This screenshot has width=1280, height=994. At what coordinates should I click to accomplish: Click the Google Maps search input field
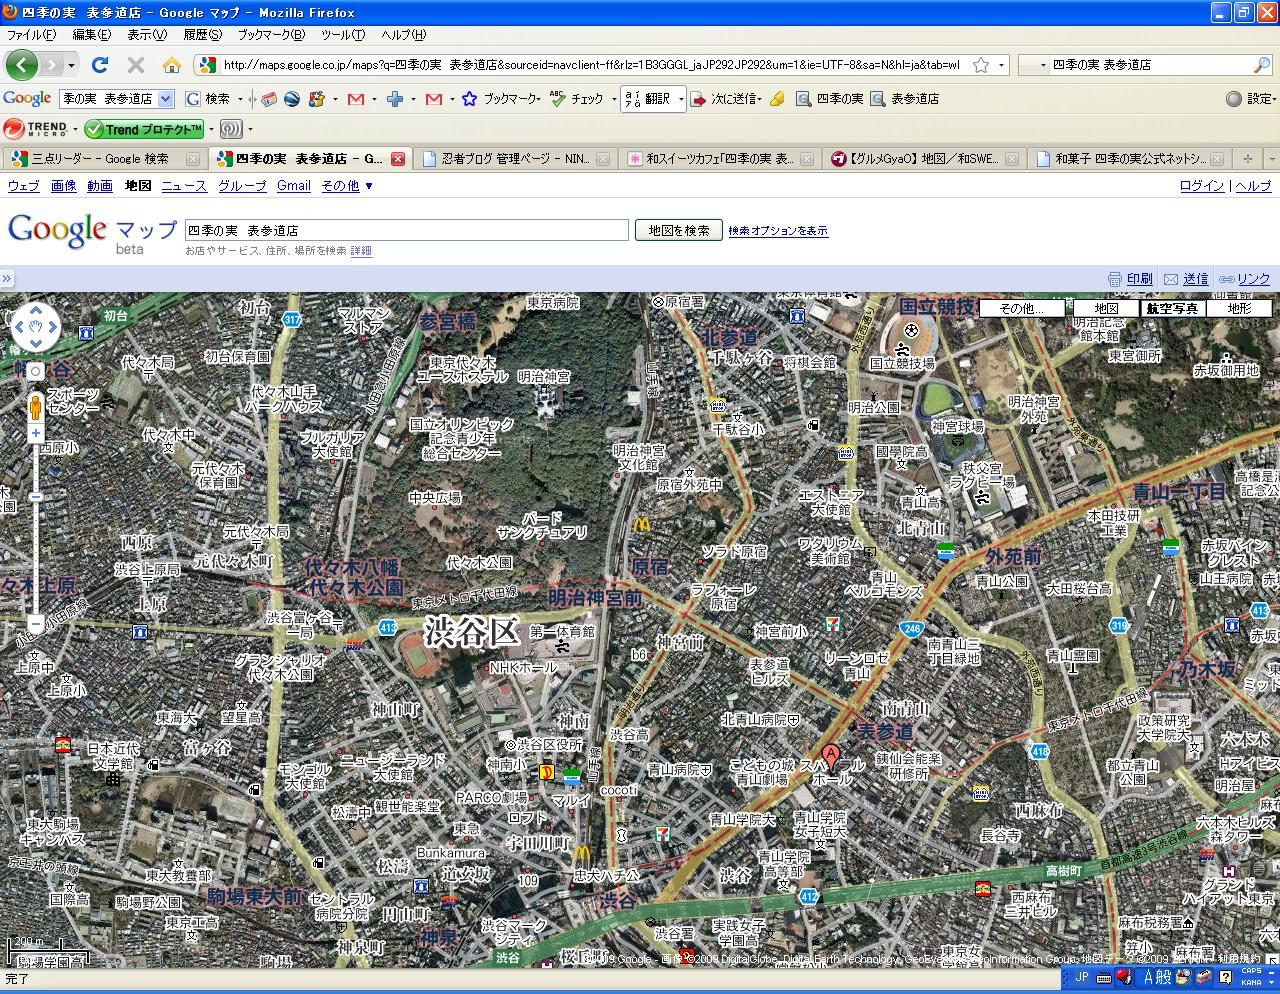[406, 230]
